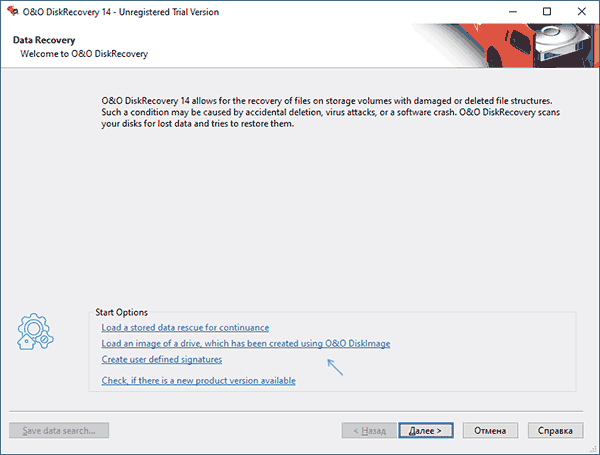Click the 'Save data search...' button

(x=59, y=431)
